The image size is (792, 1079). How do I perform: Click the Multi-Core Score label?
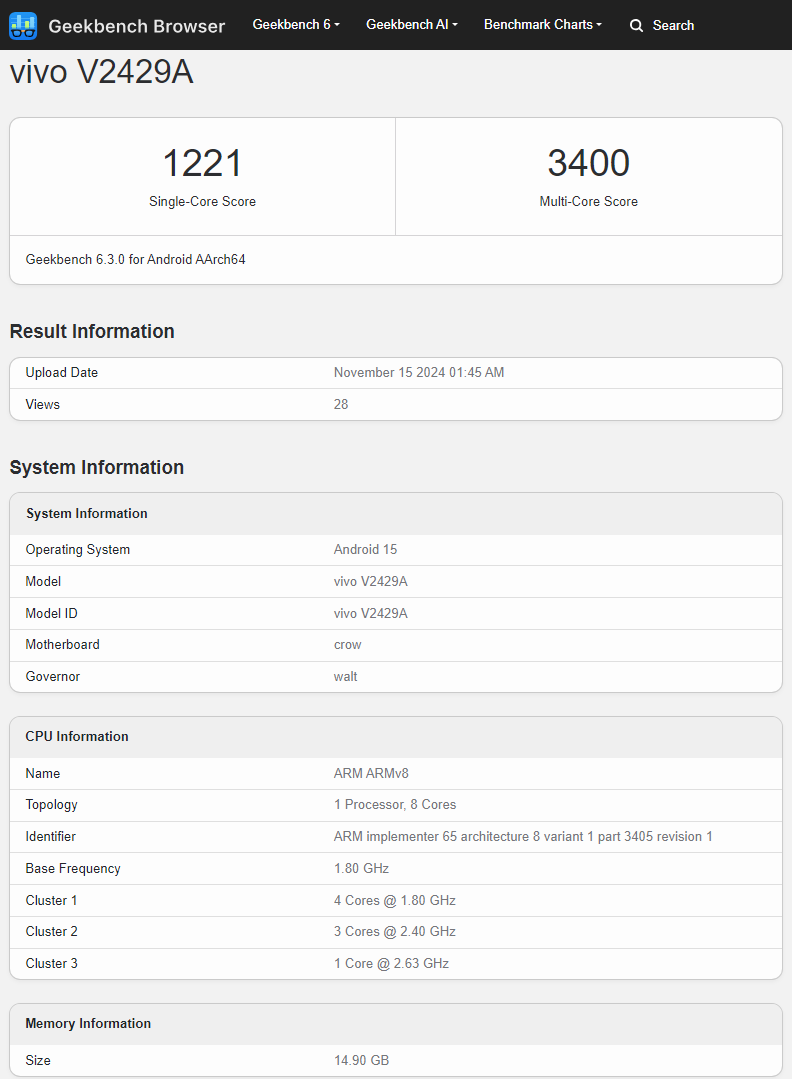click(x=588, y=202)
